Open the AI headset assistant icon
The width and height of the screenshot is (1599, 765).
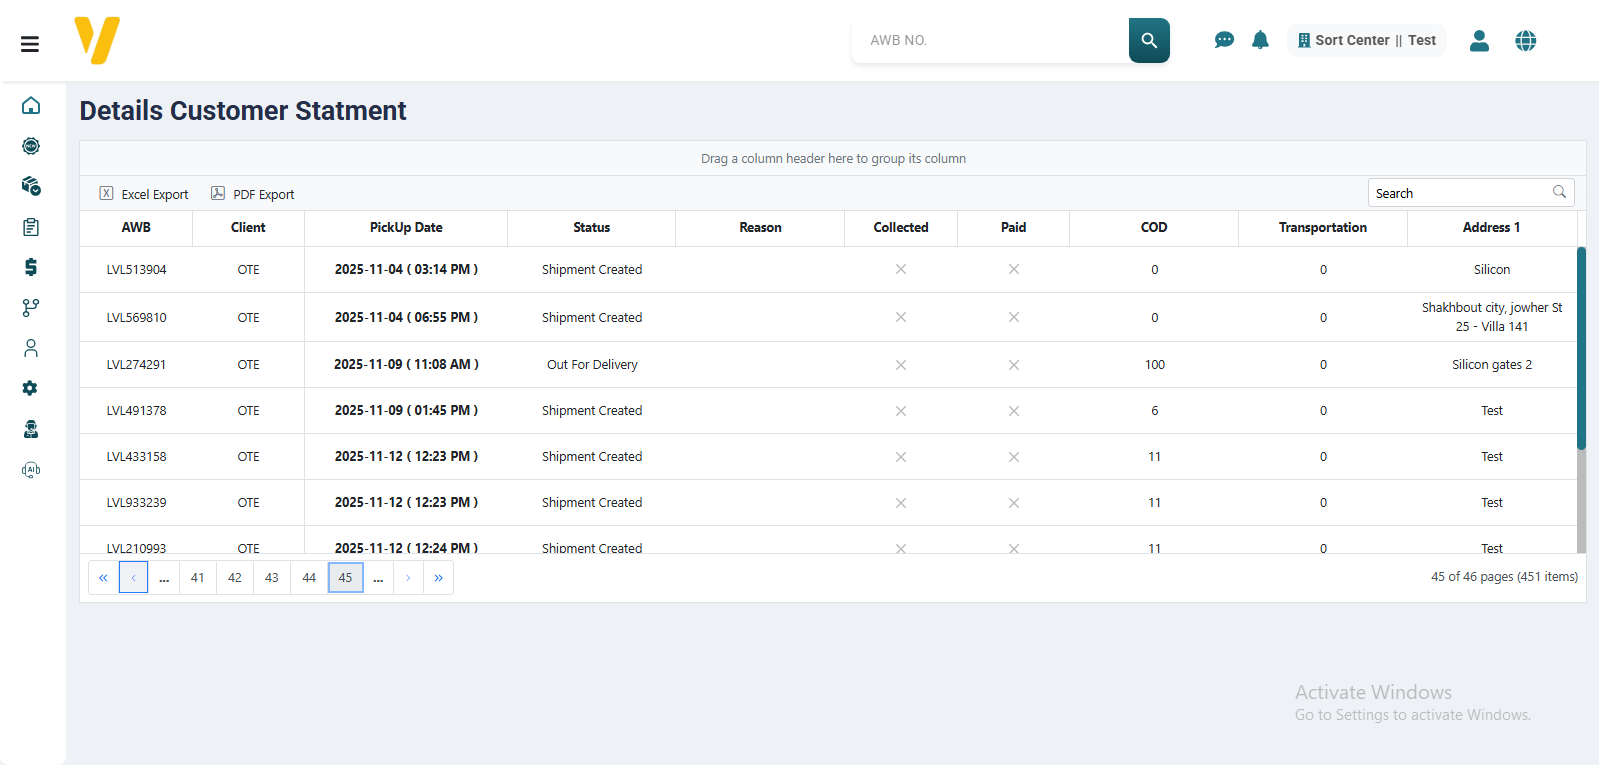tap(31, 470)
